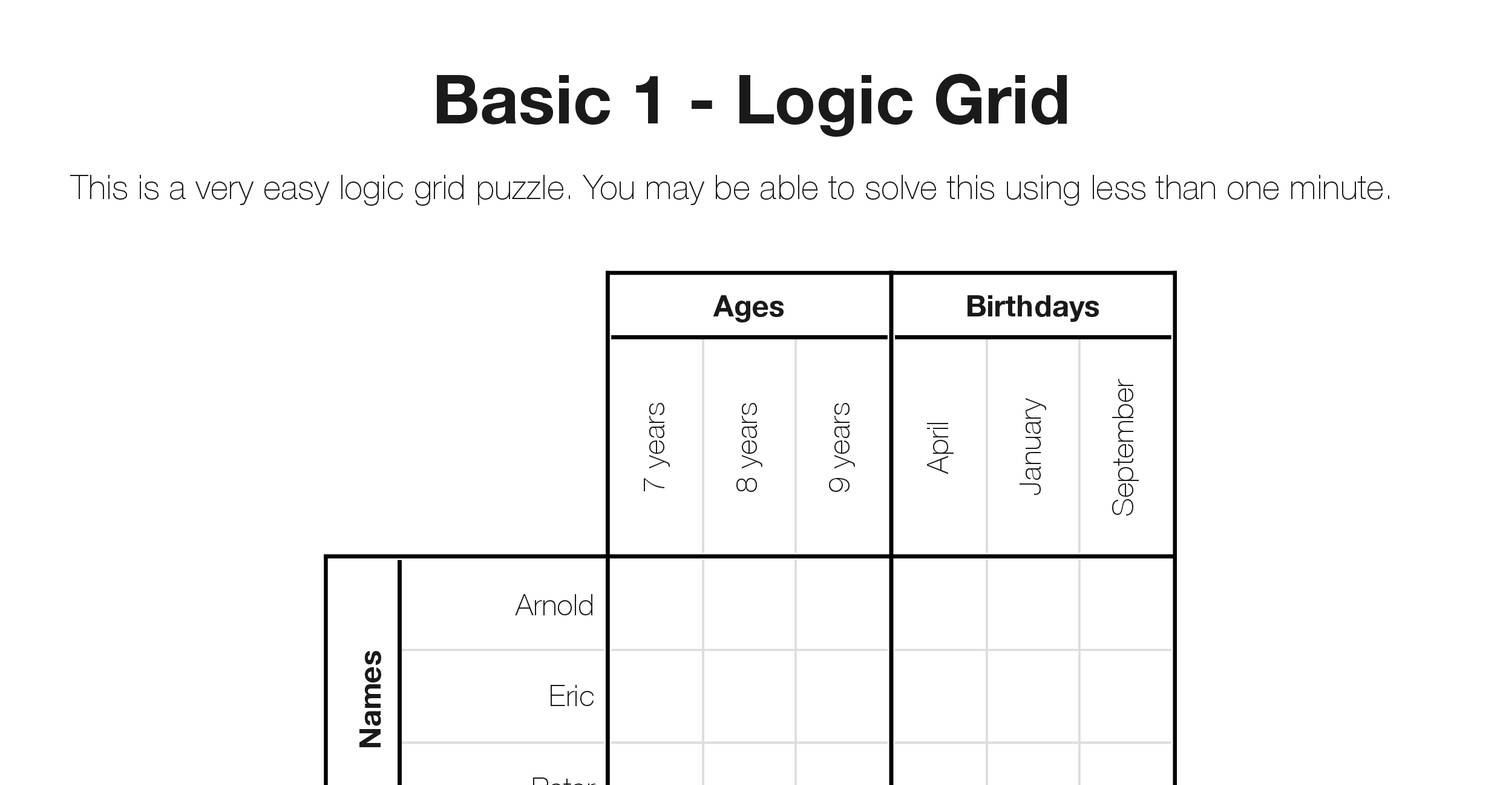The height and width of the screenshot is (785, 1500).
Task: Click the Basic 1 - Logic Grid title
Action: point(751,101)
